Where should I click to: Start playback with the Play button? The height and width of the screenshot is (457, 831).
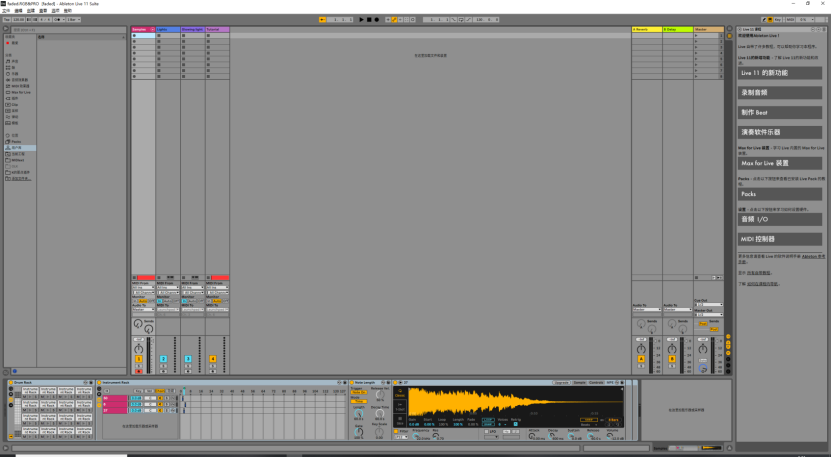pos(361,20)
